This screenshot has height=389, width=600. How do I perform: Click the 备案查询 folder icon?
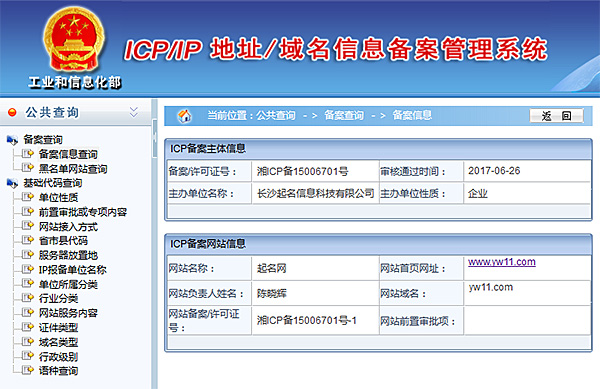click(x=12, y=140)
